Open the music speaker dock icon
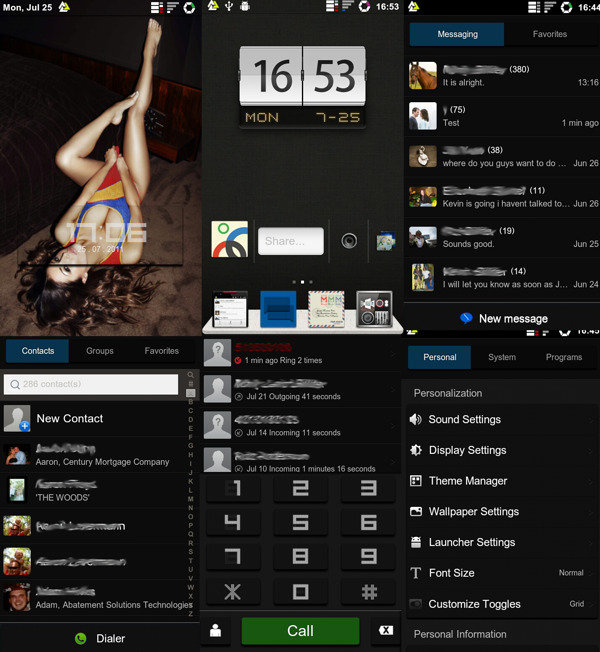Screen dimensions: 600x652 point(374,309)
